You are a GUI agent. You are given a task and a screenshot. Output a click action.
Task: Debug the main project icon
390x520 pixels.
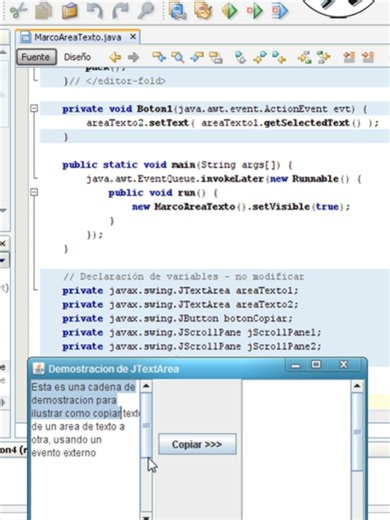(x=255, y=10)
